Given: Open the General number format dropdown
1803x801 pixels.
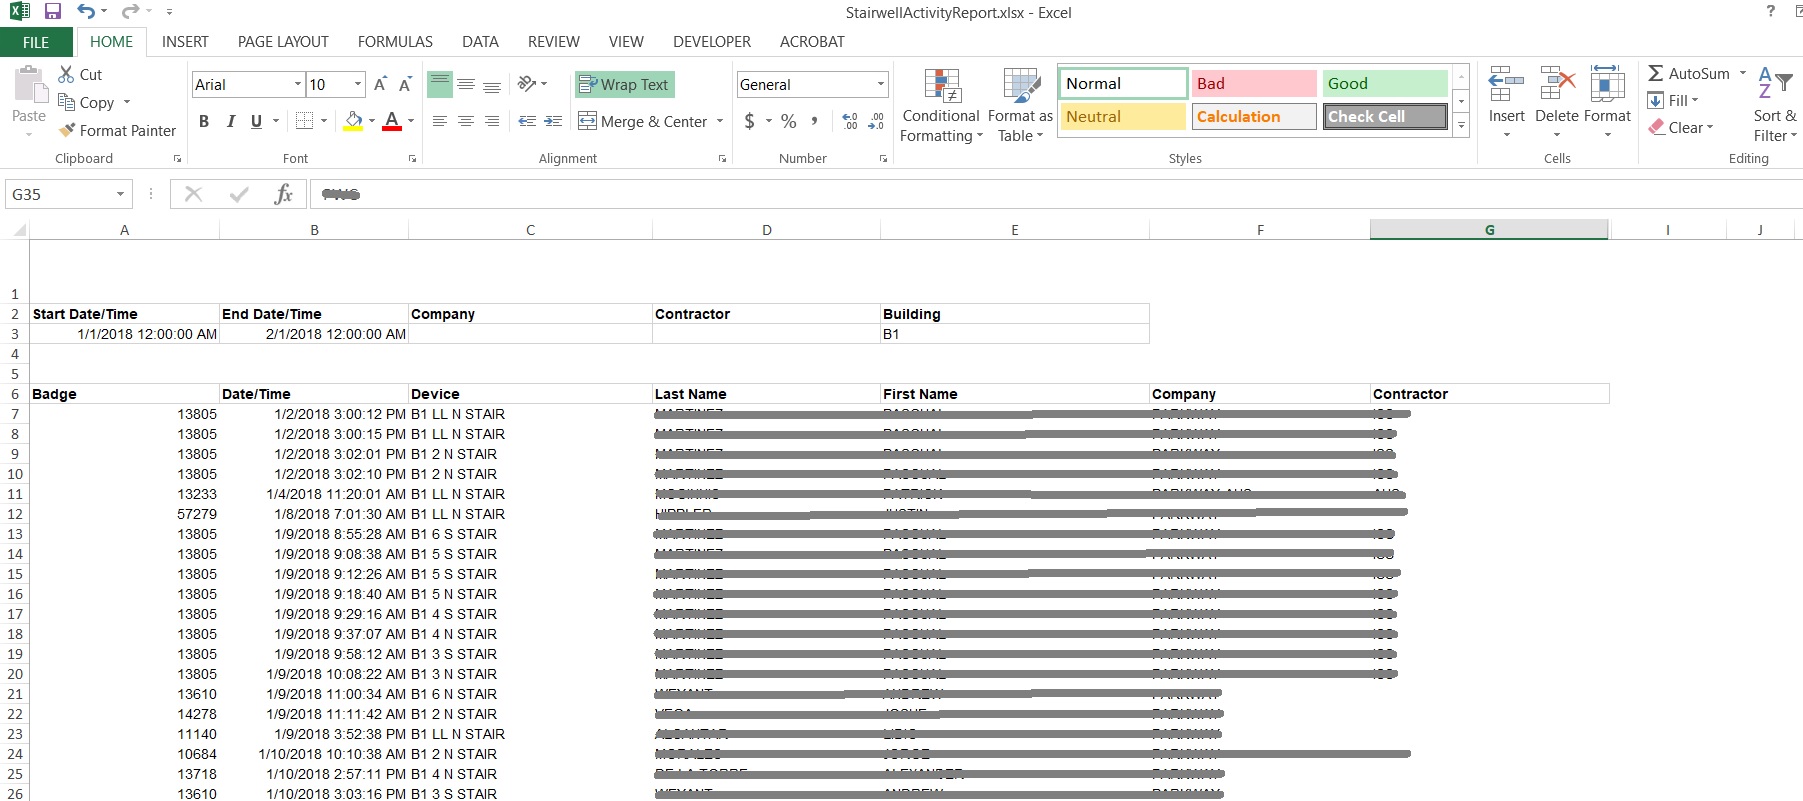Looking at the screenshot, I should (880, 84).
